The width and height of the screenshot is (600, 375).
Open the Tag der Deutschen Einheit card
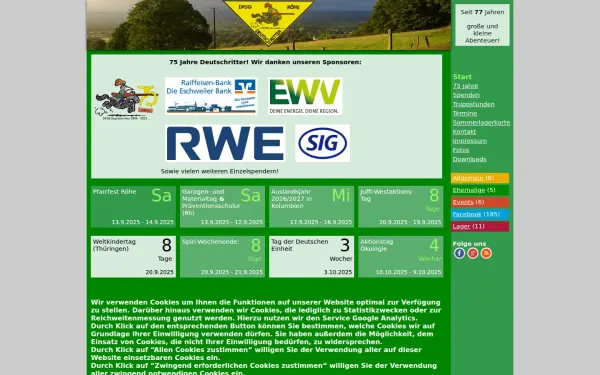tap(311, 257)
